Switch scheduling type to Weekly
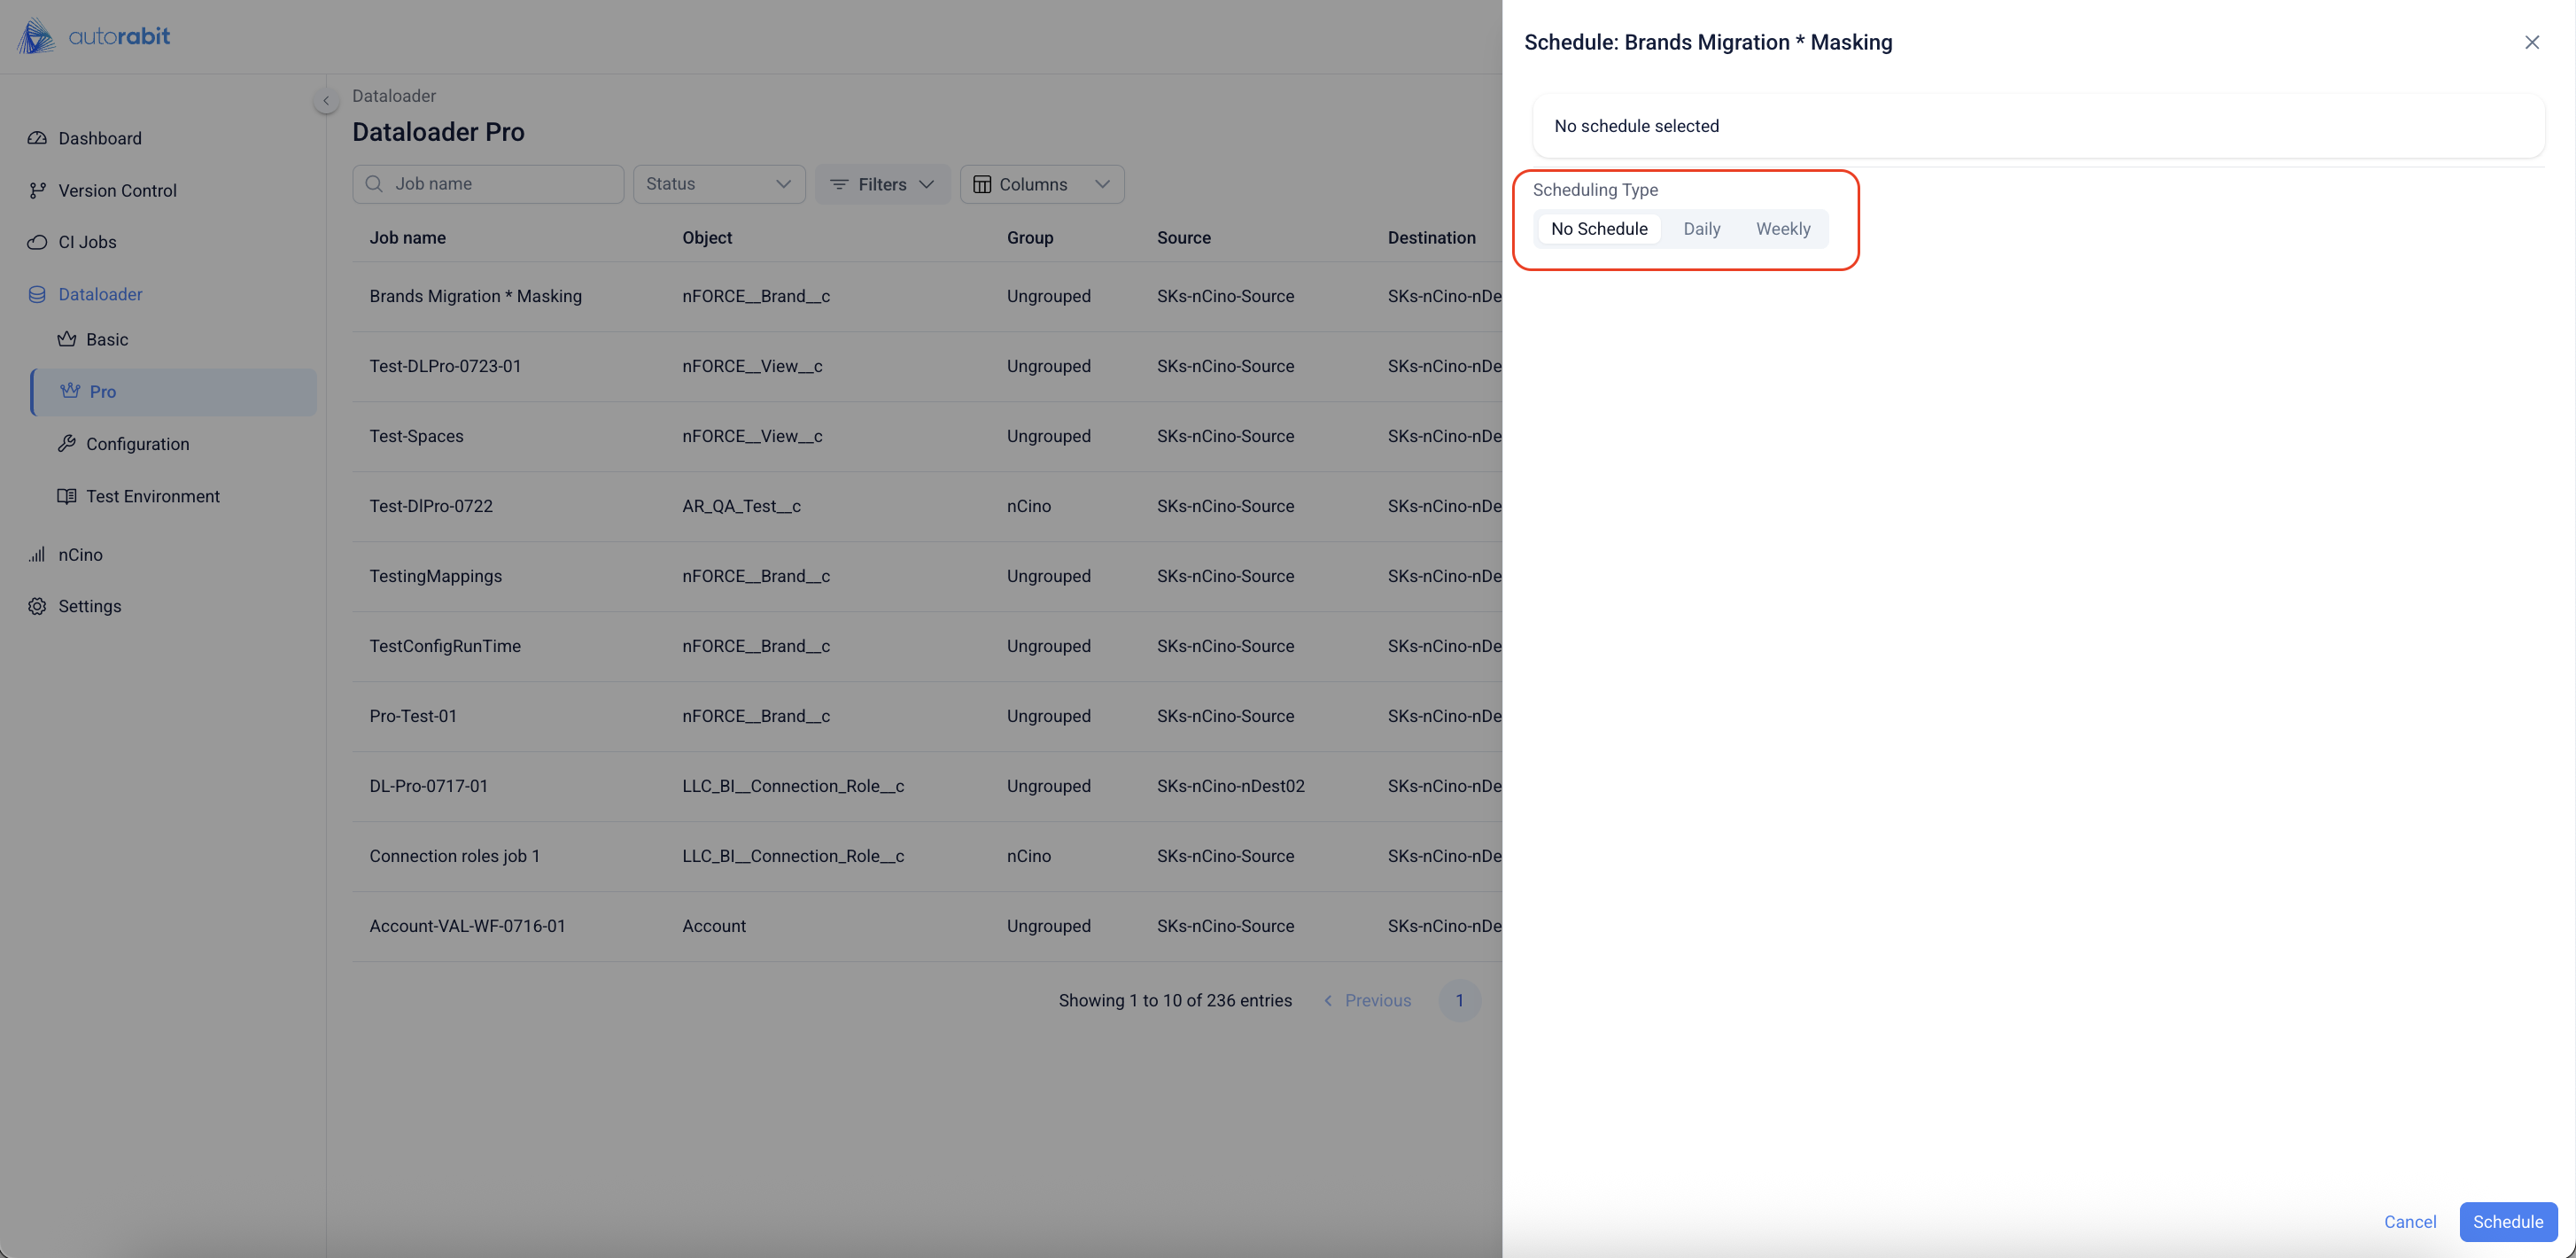The image size is (2576, 1258). pyautogui.click(x=1782, y=229)
